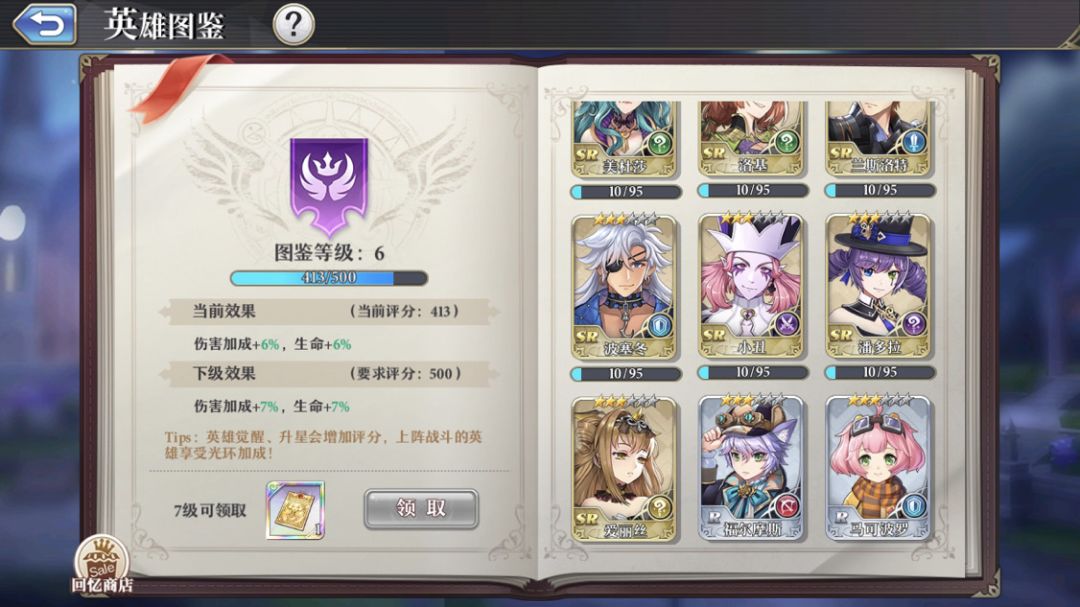Select the 潘多拉 hero card
Image resolution: width=1080 pixels, height=607 pixels.
[x=880, y=287]
